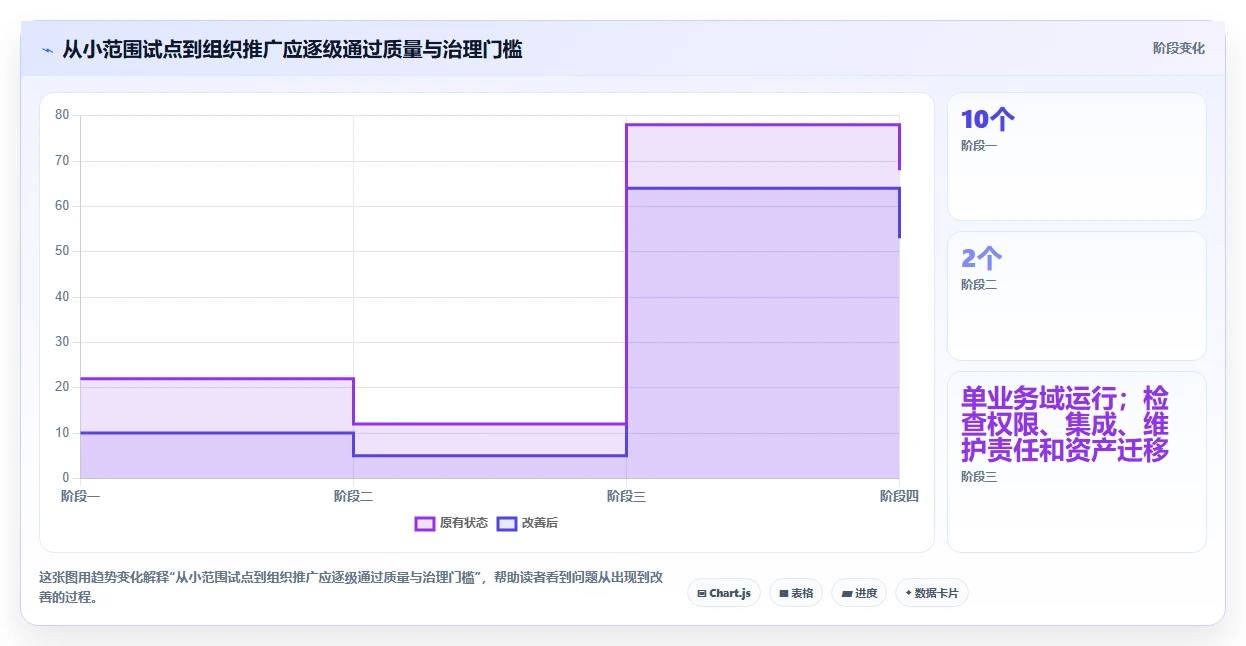Open the 10个 阶段一 data card
Viewport: 1246px width, 646px height.
click(1077, 156)
